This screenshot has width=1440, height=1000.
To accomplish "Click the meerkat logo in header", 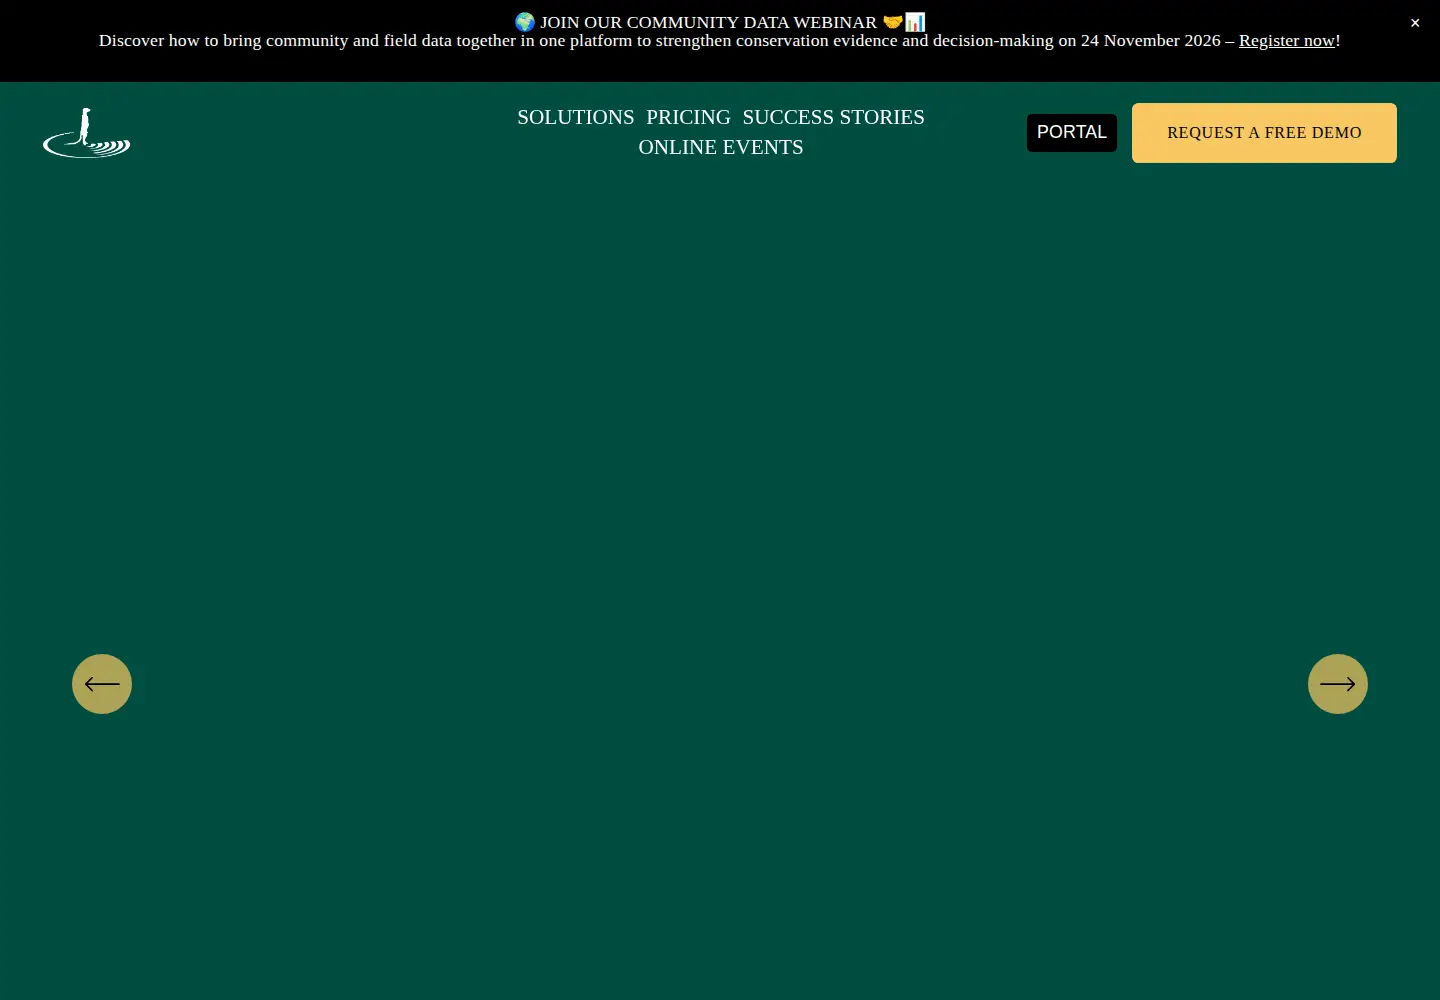I will tap(87, 133).
